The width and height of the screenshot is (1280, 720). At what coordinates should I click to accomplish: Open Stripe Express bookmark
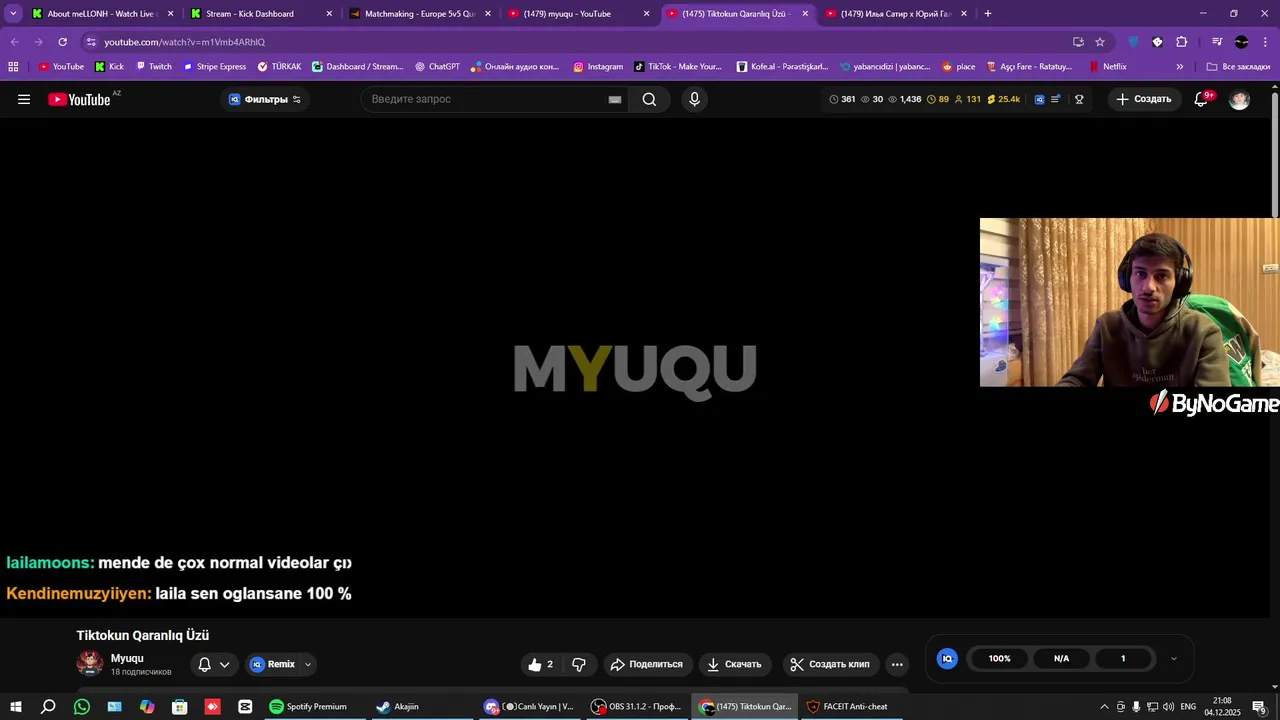click(213, 67)
